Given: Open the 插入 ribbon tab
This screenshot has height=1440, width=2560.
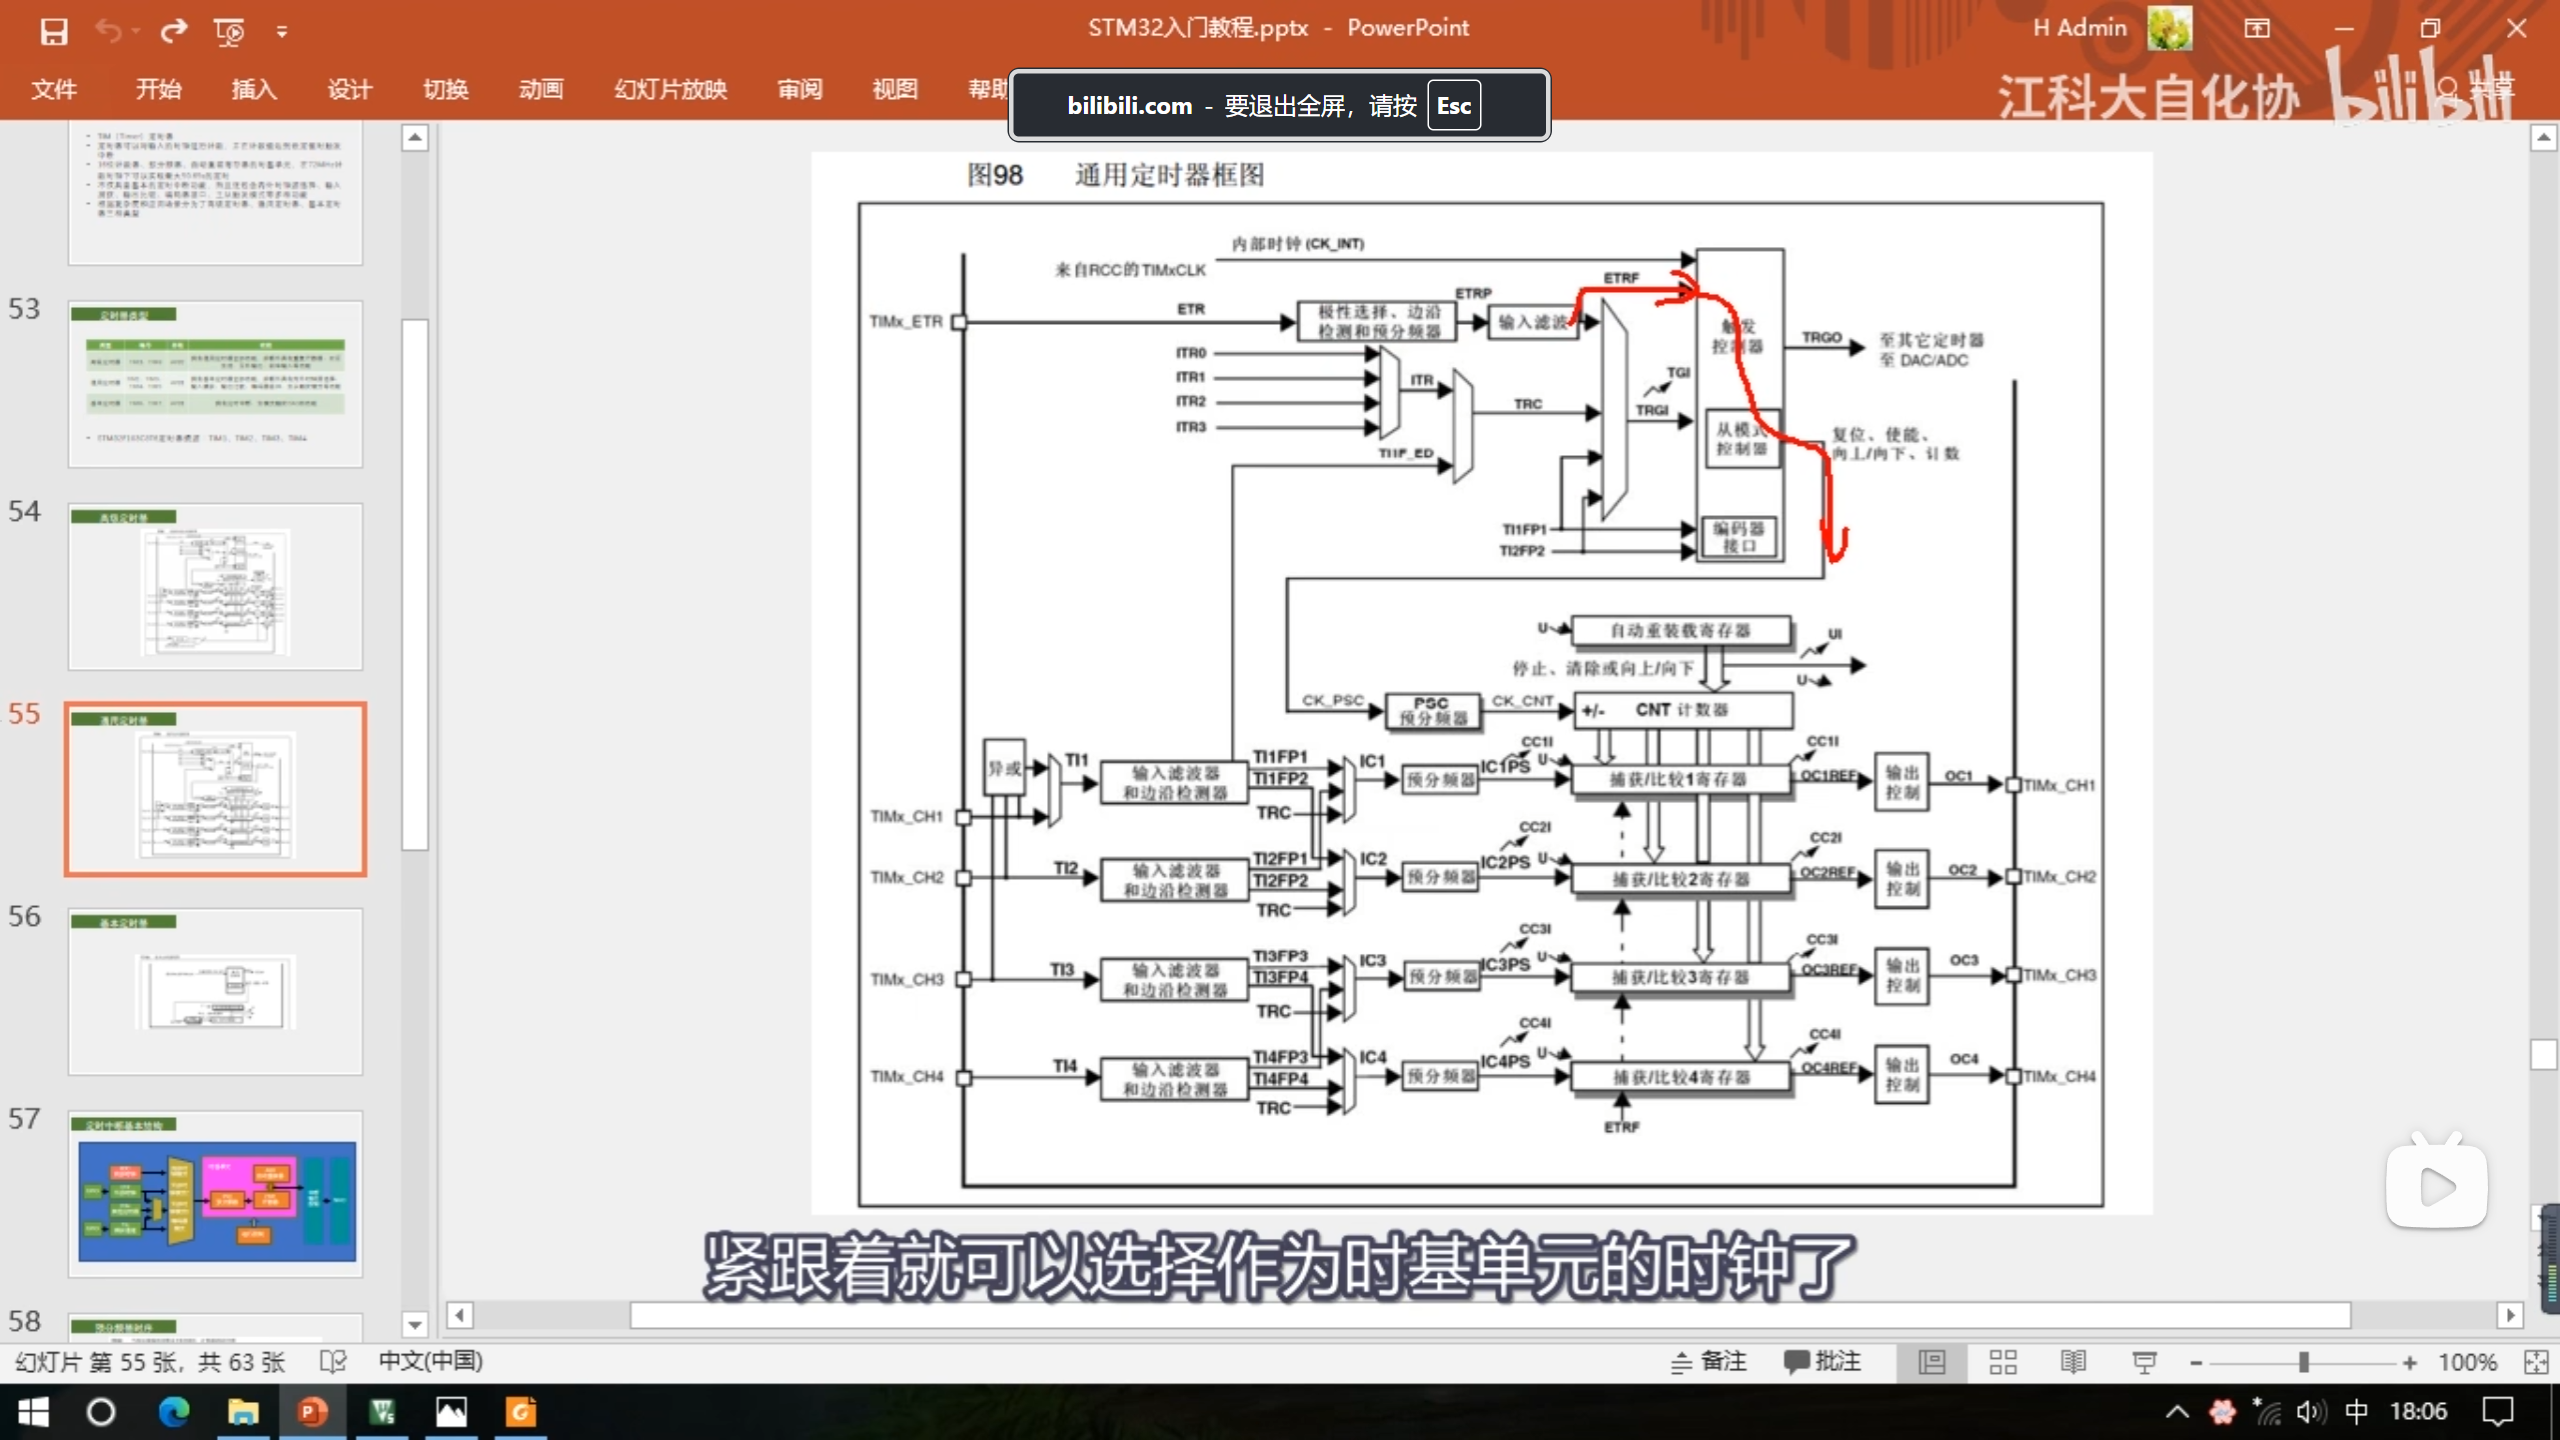Looking at the screenshot, I should [254, 89].
